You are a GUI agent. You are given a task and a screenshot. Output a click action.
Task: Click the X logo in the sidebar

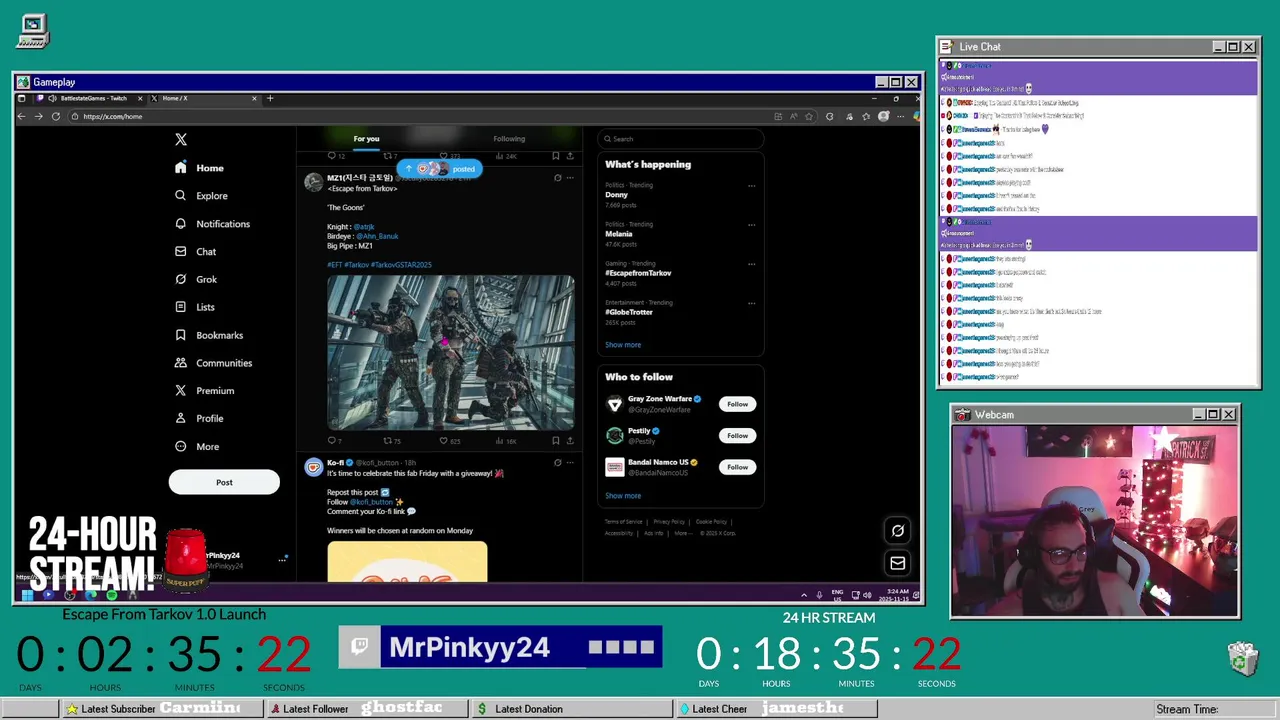180,140
